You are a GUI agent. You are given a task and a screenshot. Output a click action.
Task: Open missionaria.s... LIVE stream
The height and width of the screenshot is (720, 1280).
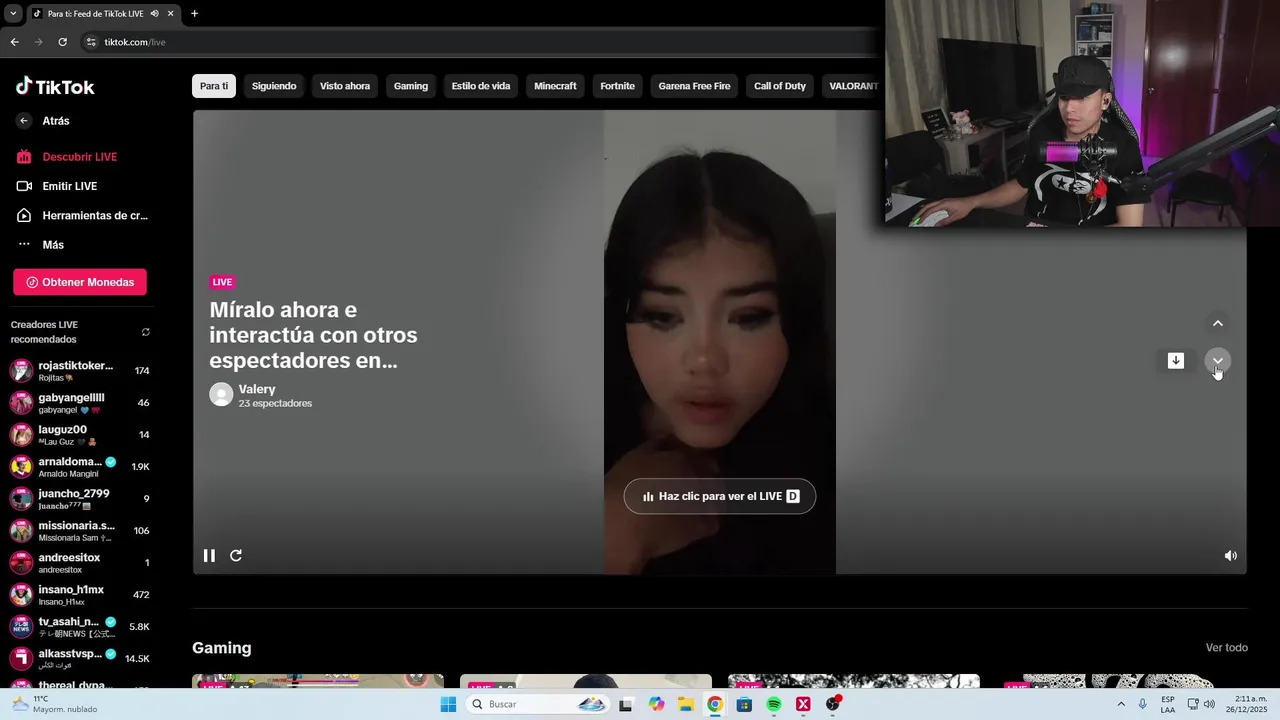(x=80, y=531)
